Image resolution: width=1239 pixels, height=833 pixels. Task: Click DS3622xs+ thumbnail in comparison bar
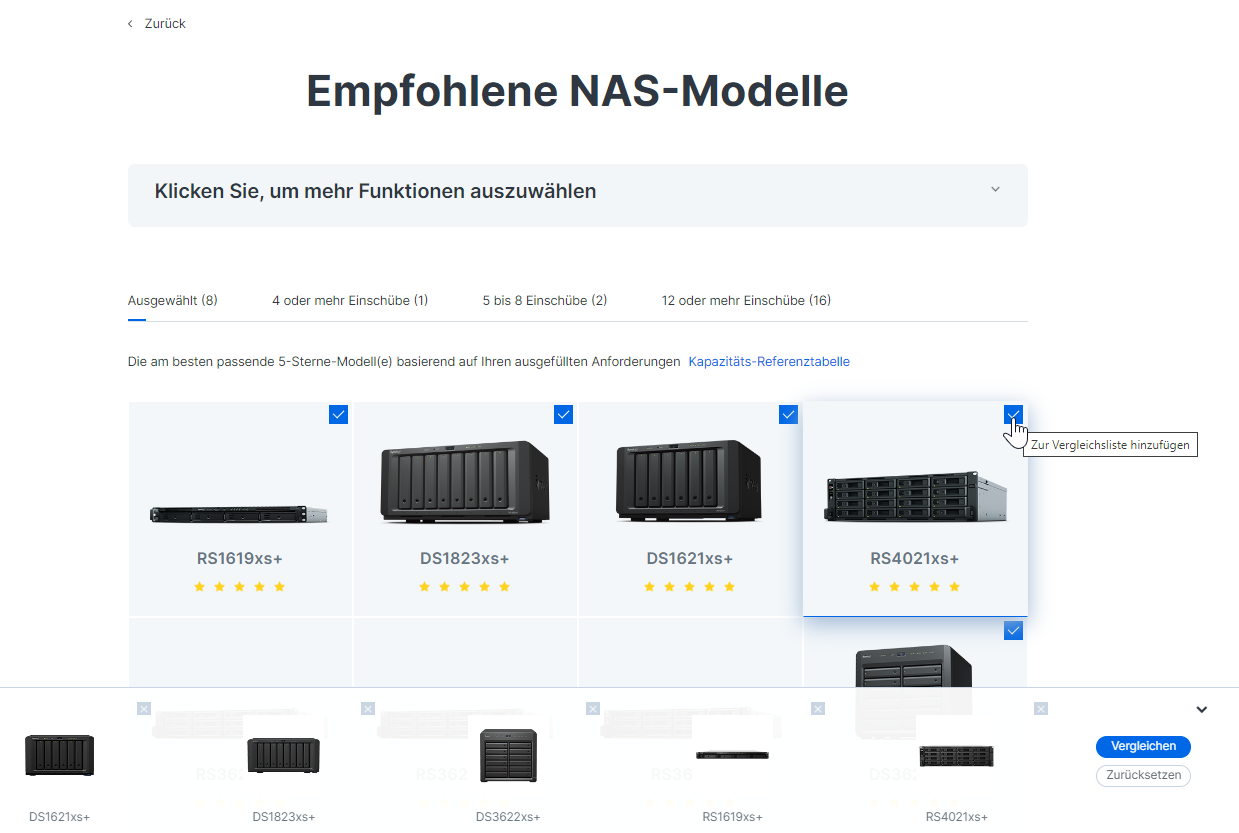click(508, 755)
